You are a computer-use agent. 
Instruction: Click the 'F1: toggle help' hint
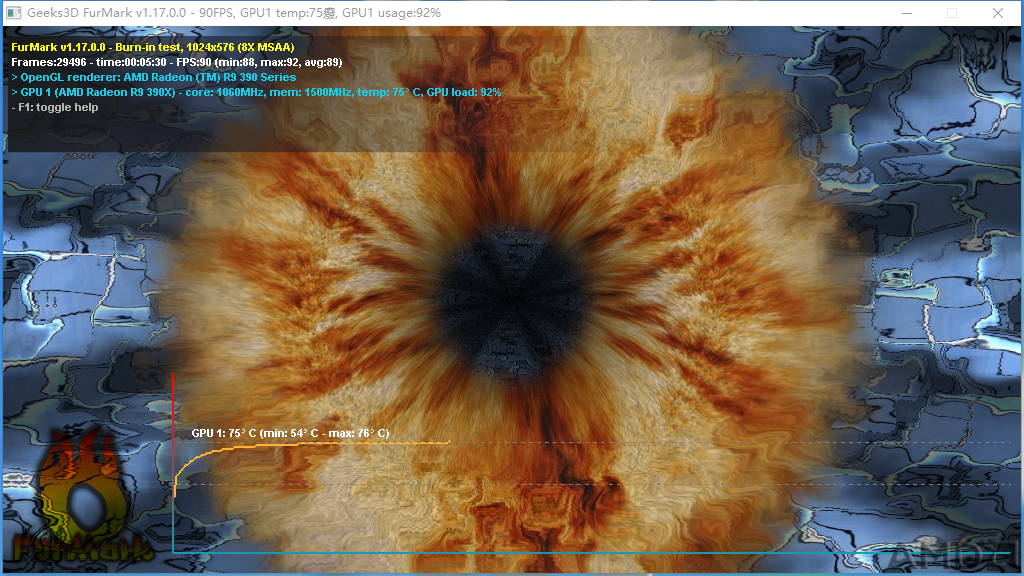point(55,107)
